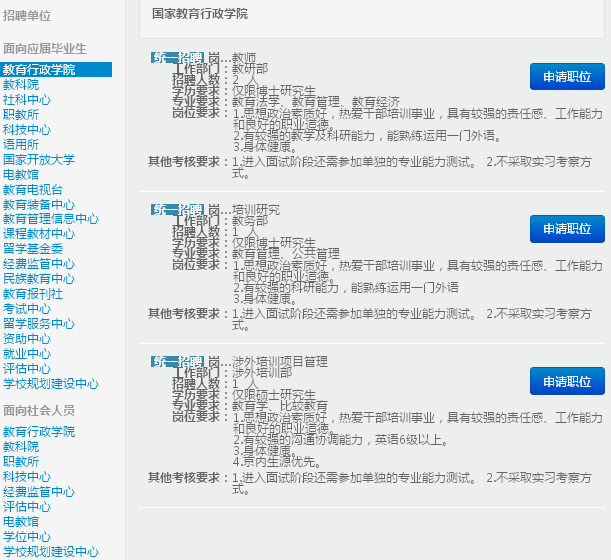Open the 学位中心 link
This screenshot has height=560, width=611.
[27, 537]
